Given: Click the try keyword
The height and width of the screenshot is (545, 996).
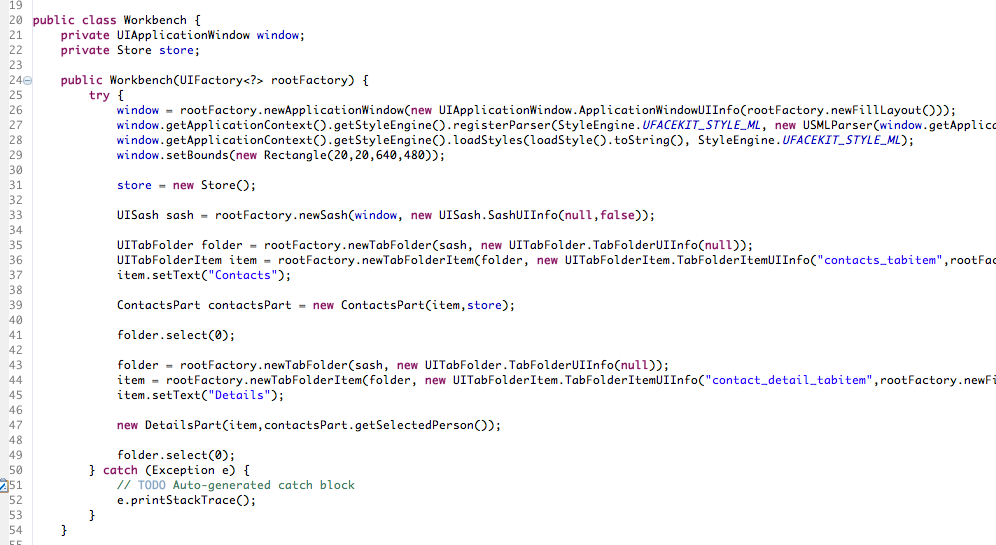Looking at the screenshot, I should (x=99, y=95).
